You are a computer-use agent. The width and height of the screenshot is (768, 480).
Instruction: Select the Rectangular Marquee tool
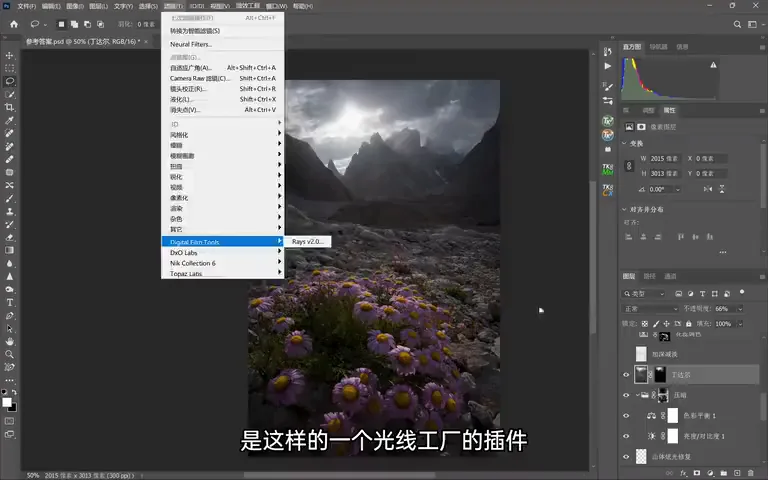[x=9, y=68]
